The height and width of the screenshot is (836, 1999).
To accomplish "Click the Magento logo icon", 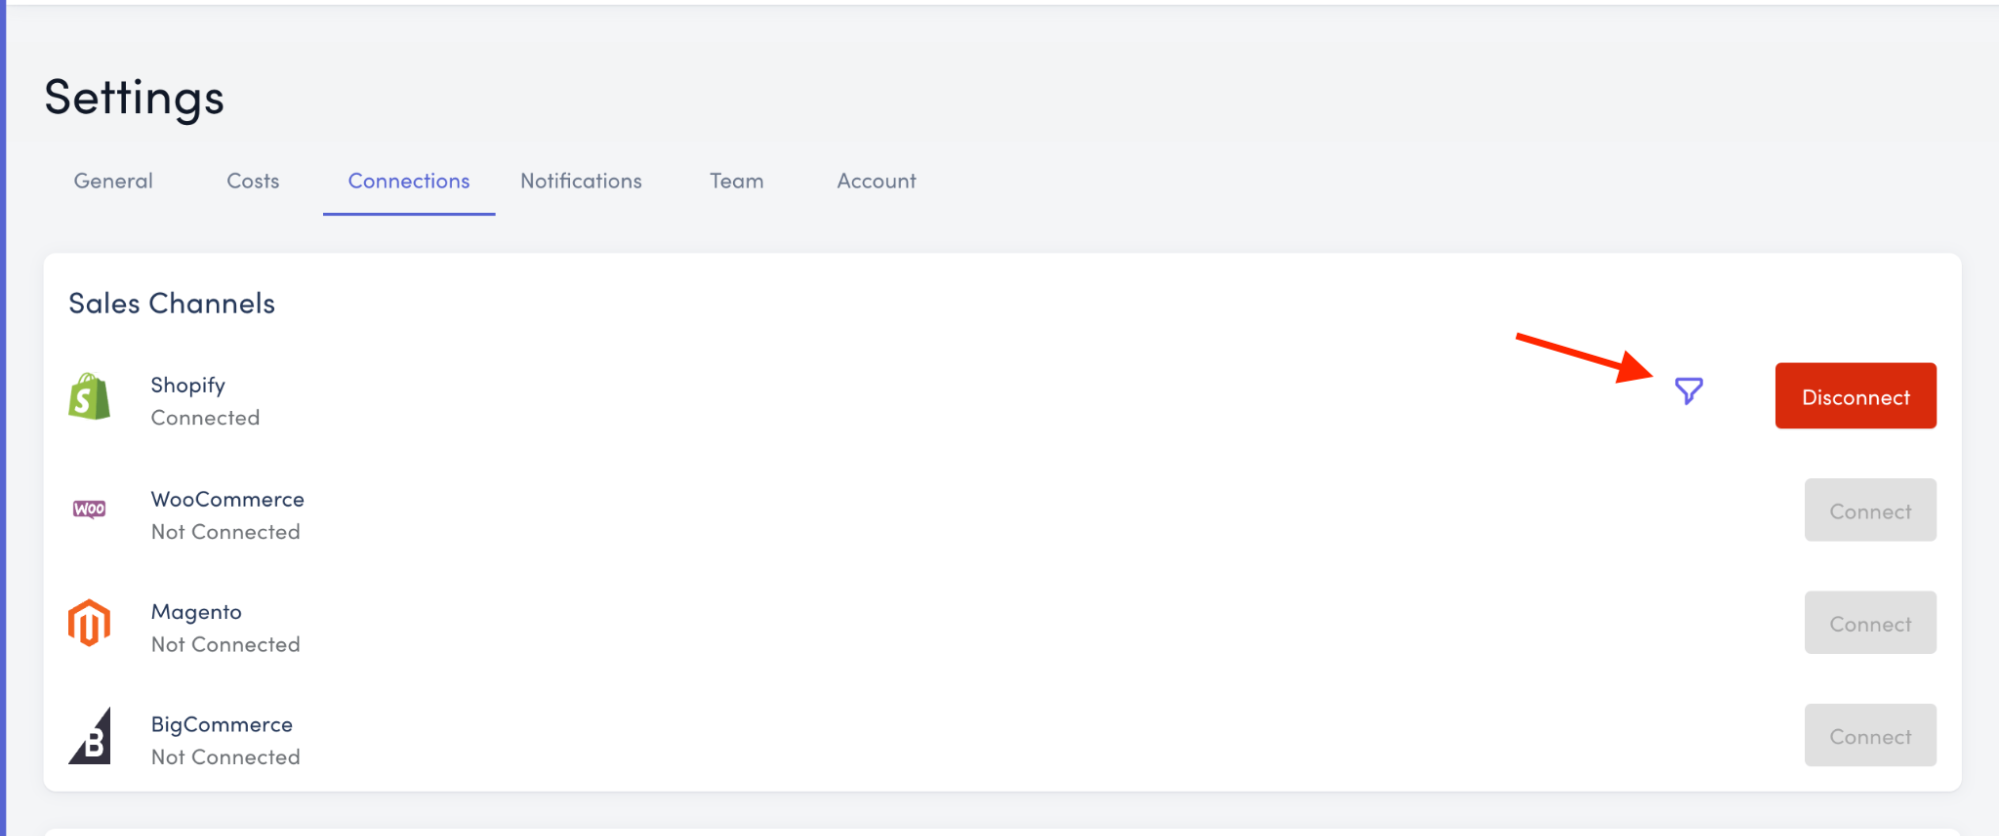I will click(x=89, y=623).
